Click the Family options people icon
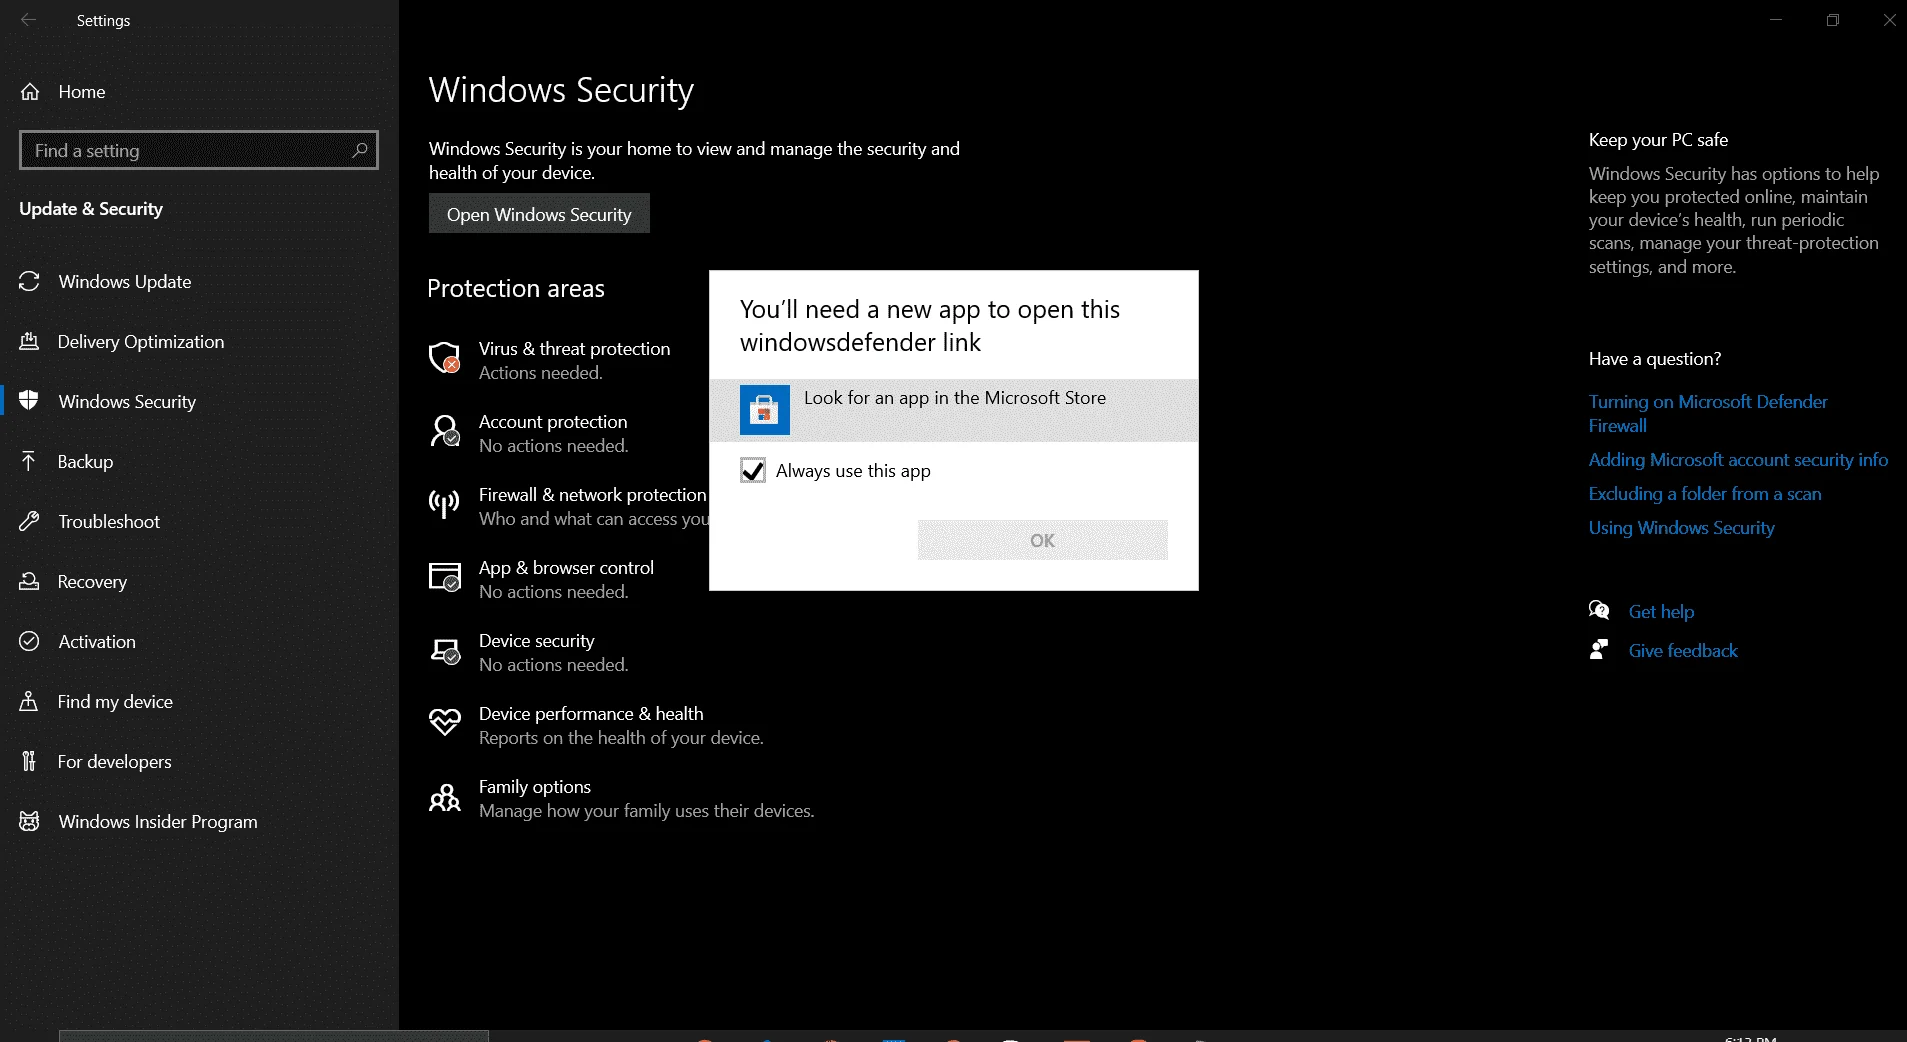Image resolution: width=1907 pixels, height=1042 pixels. pos(445,797)
